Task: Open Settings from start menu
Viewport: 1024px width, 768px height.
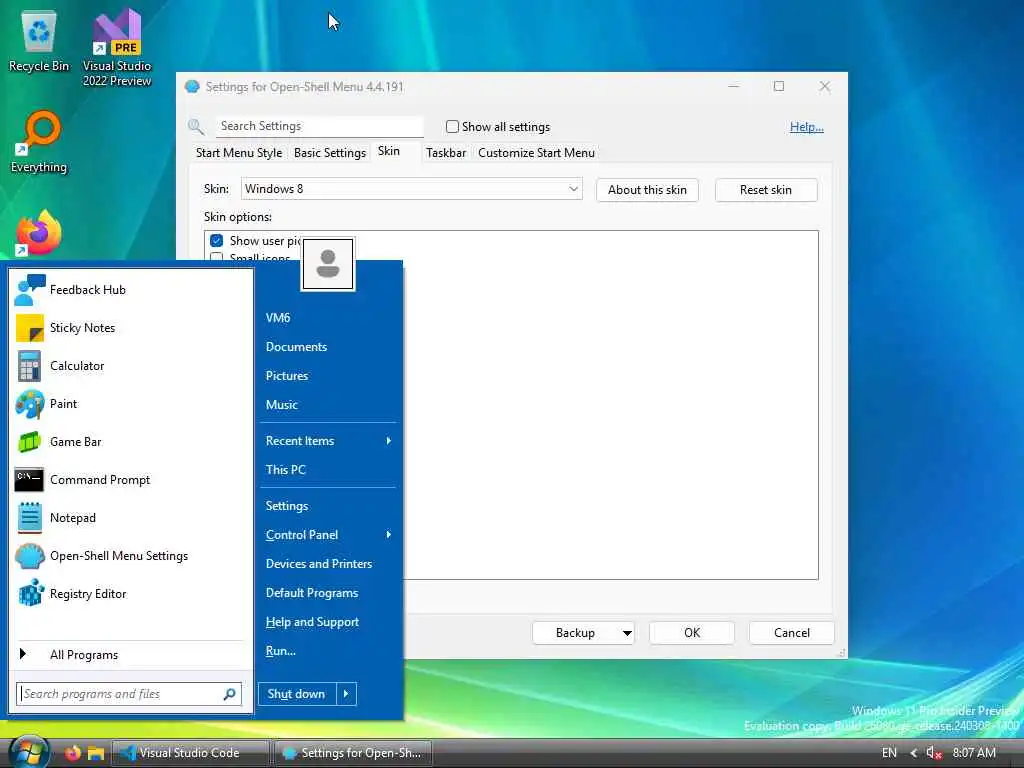Action: point(328,506)
